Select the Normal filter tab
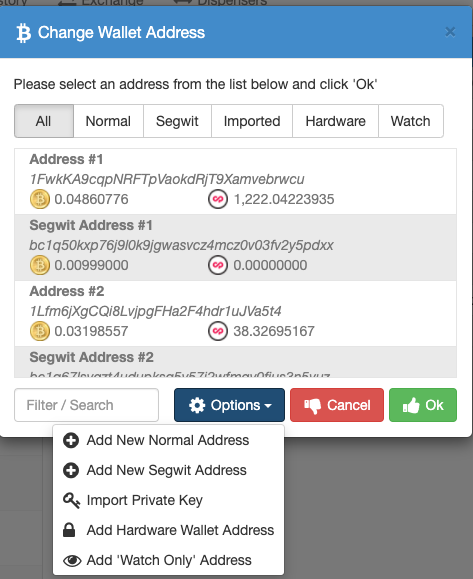Screen dimensions: 473x579 click(108, 121)
